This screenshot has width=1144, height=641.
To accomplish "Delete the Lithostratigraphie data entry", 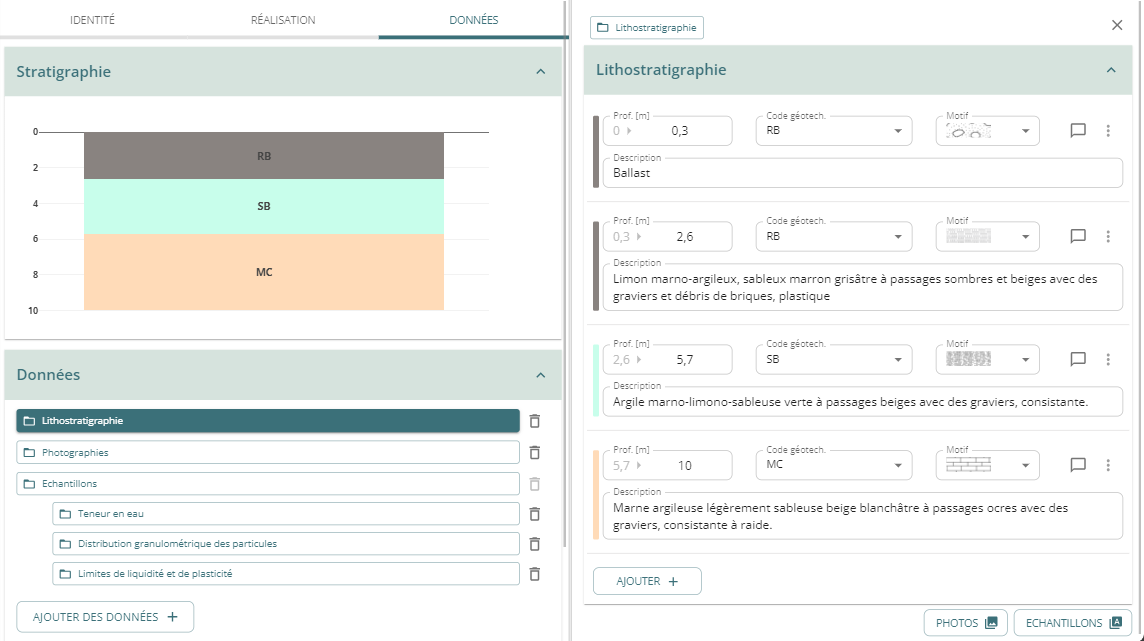I will (535, 421).
